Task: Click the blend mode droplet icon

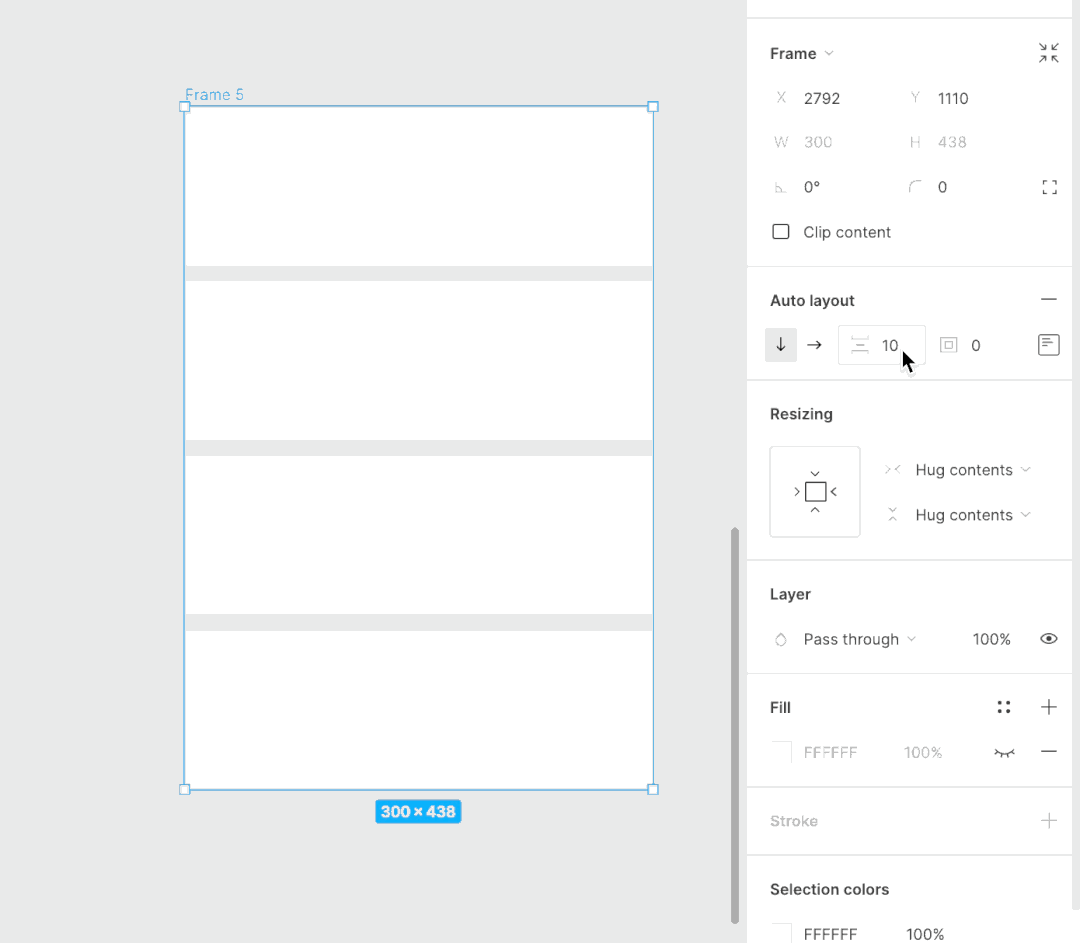Action: pos(780,639)
